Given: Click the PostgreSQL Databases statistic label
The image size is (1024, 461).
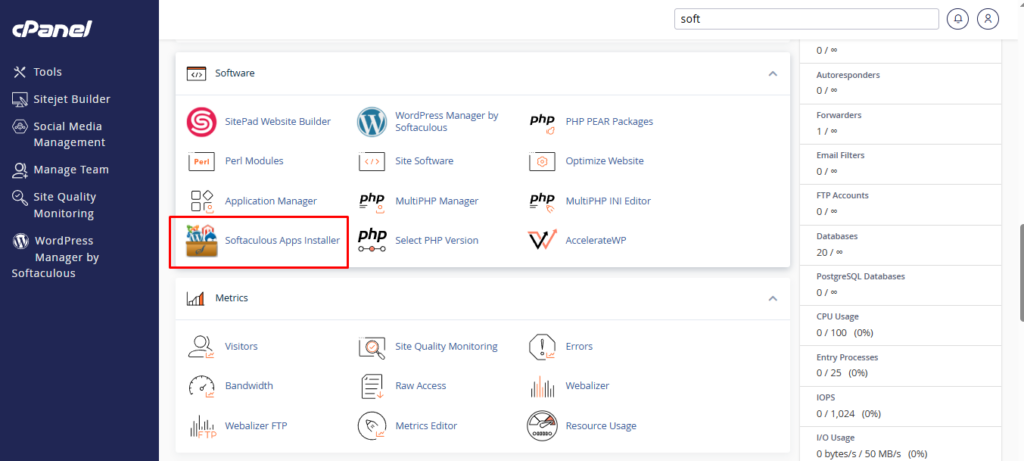Looking at the screenshot, I should click(x=861, y=276).
